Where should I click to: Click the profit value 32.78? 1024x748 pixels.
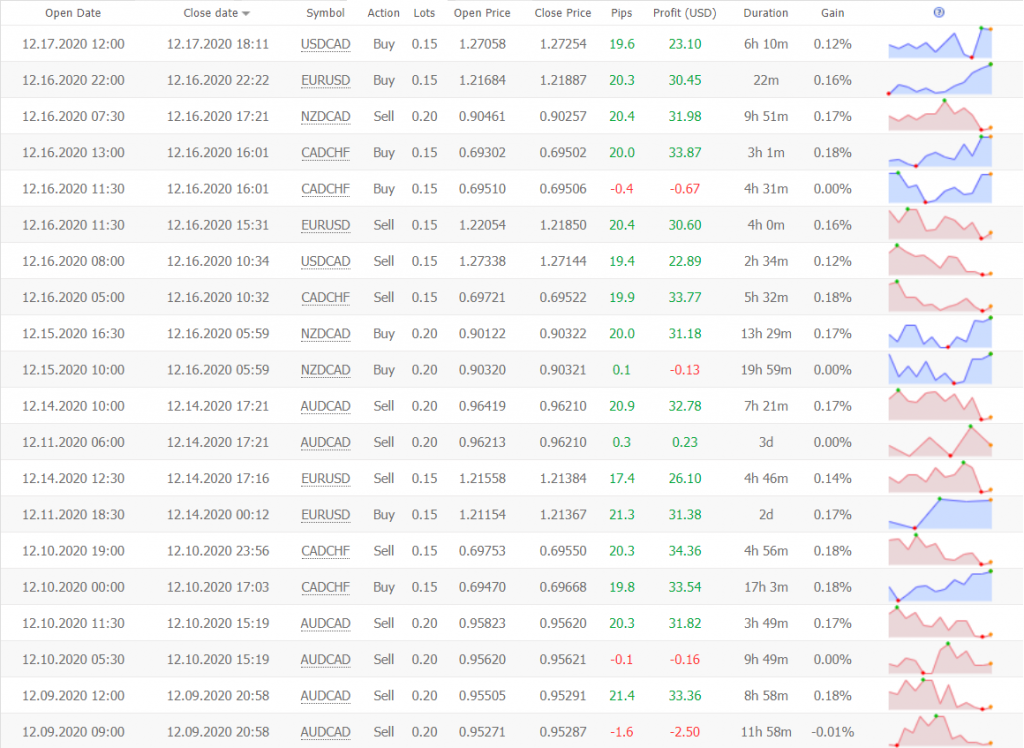coord(684,406)
